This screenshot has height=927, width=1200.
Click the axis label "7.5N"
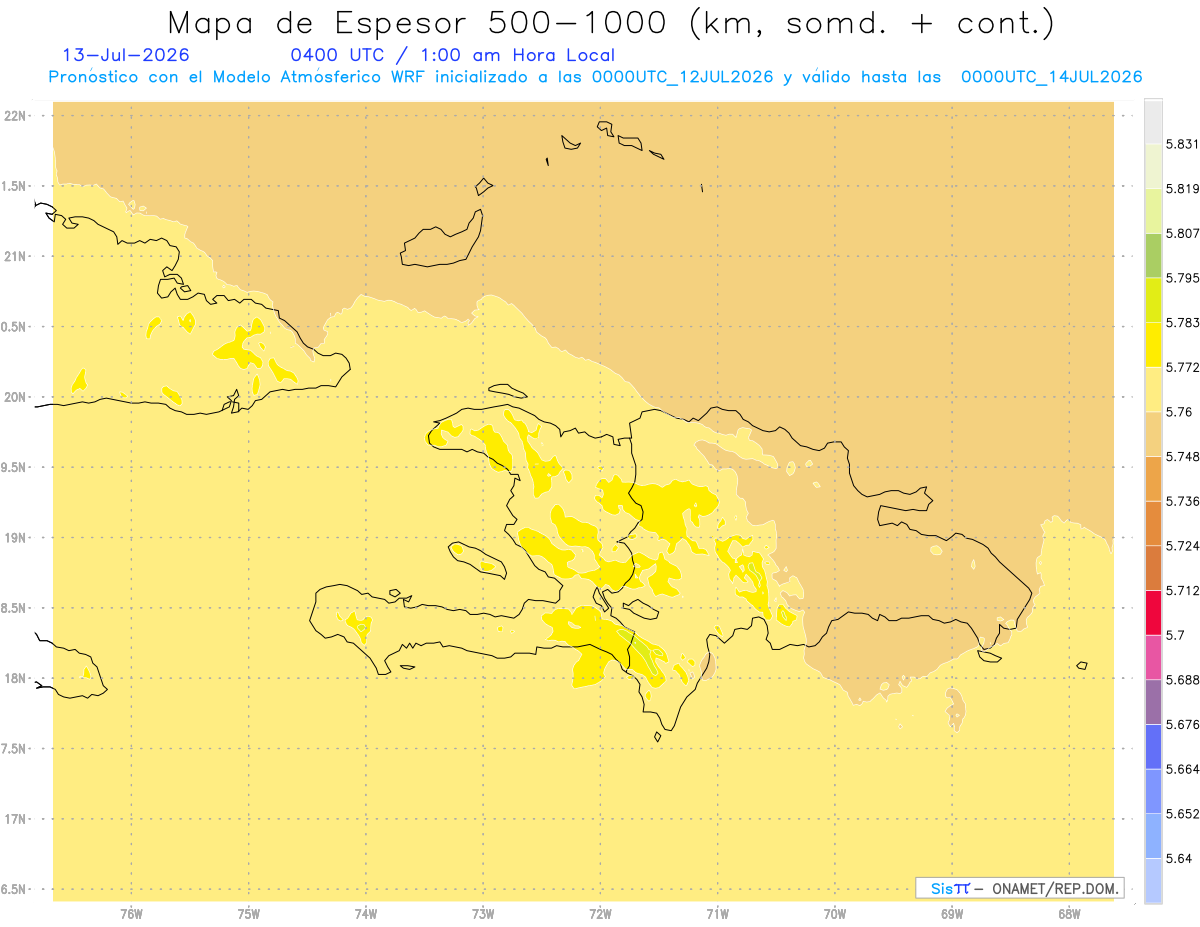[x=15, y=749]
